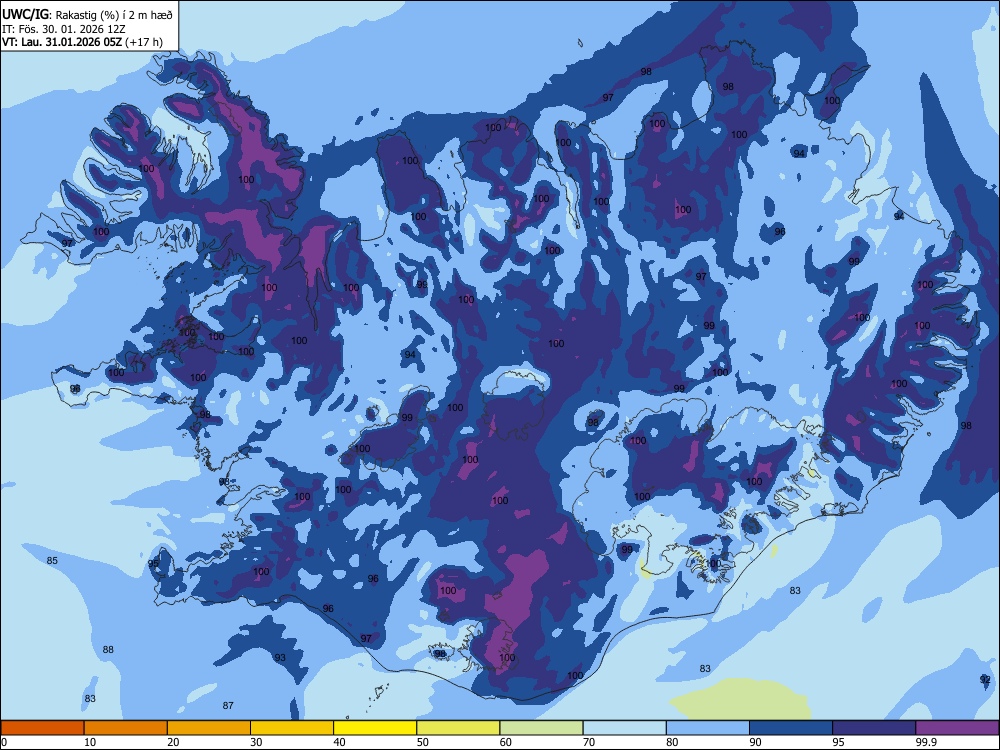Click the '50' legend scale label
1000x750 pixels.
tap(422, 742)
